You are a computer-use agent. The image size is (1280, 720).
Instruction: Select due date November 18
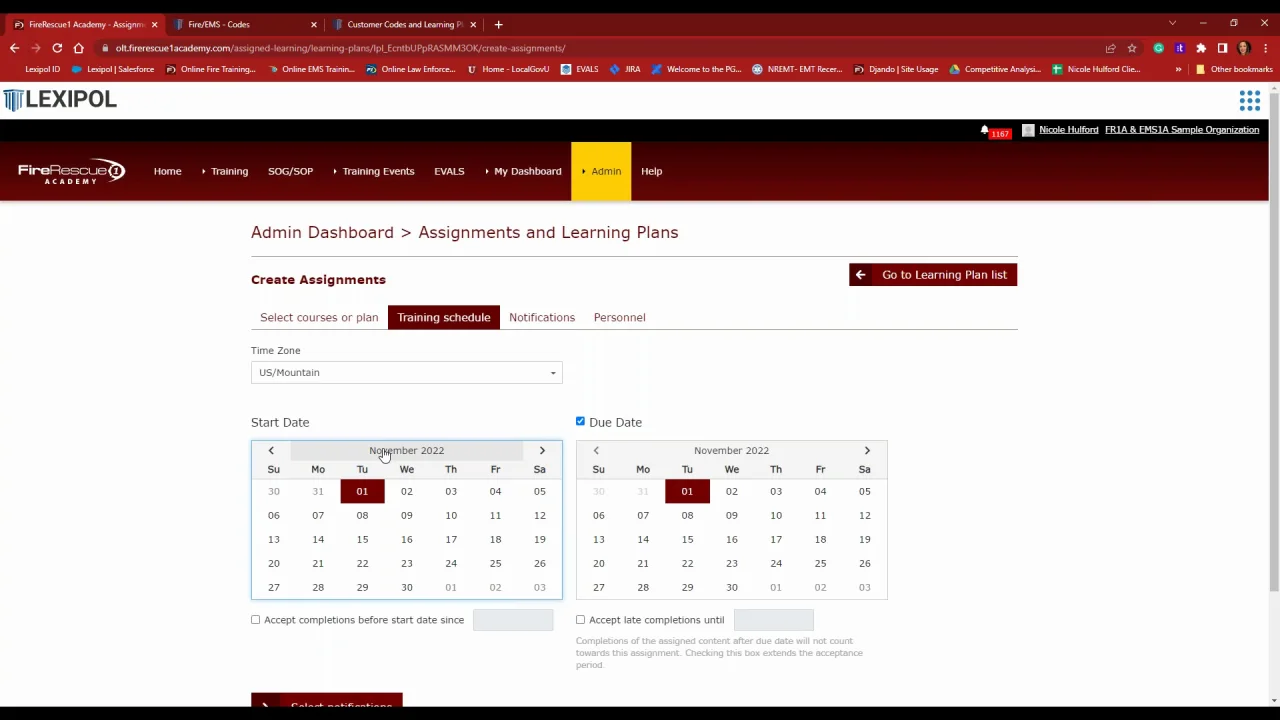tap(820, 539)
